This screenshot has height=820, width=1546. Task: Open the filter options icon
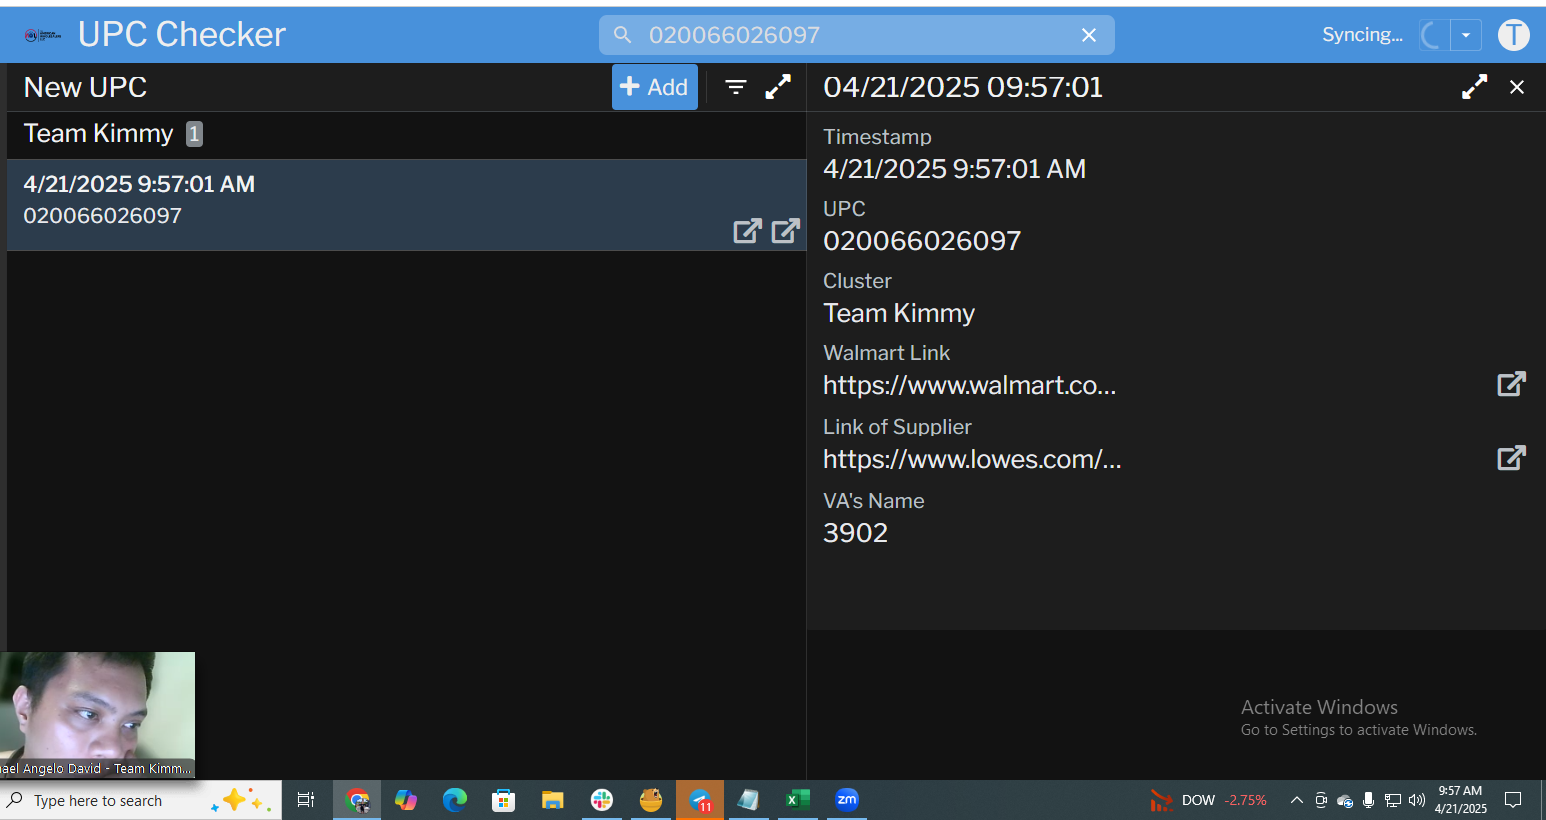tap(736, 87)
